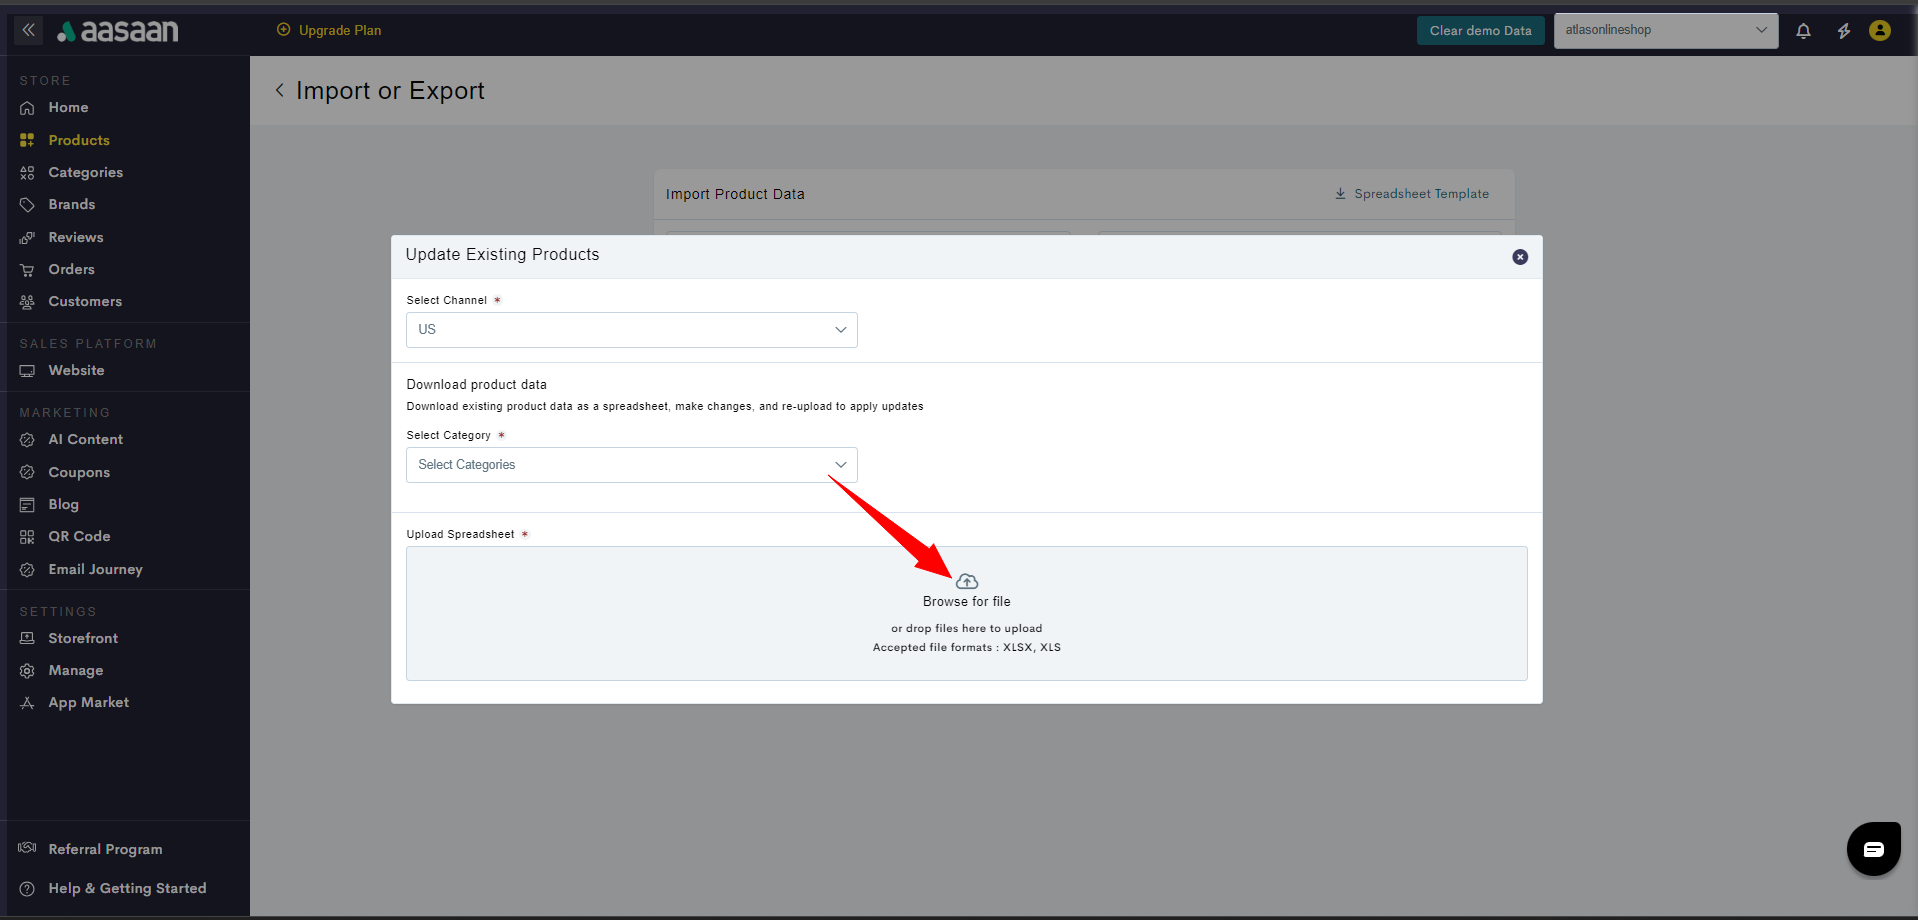Expand the Select Channel dropdown

point(631,330)
